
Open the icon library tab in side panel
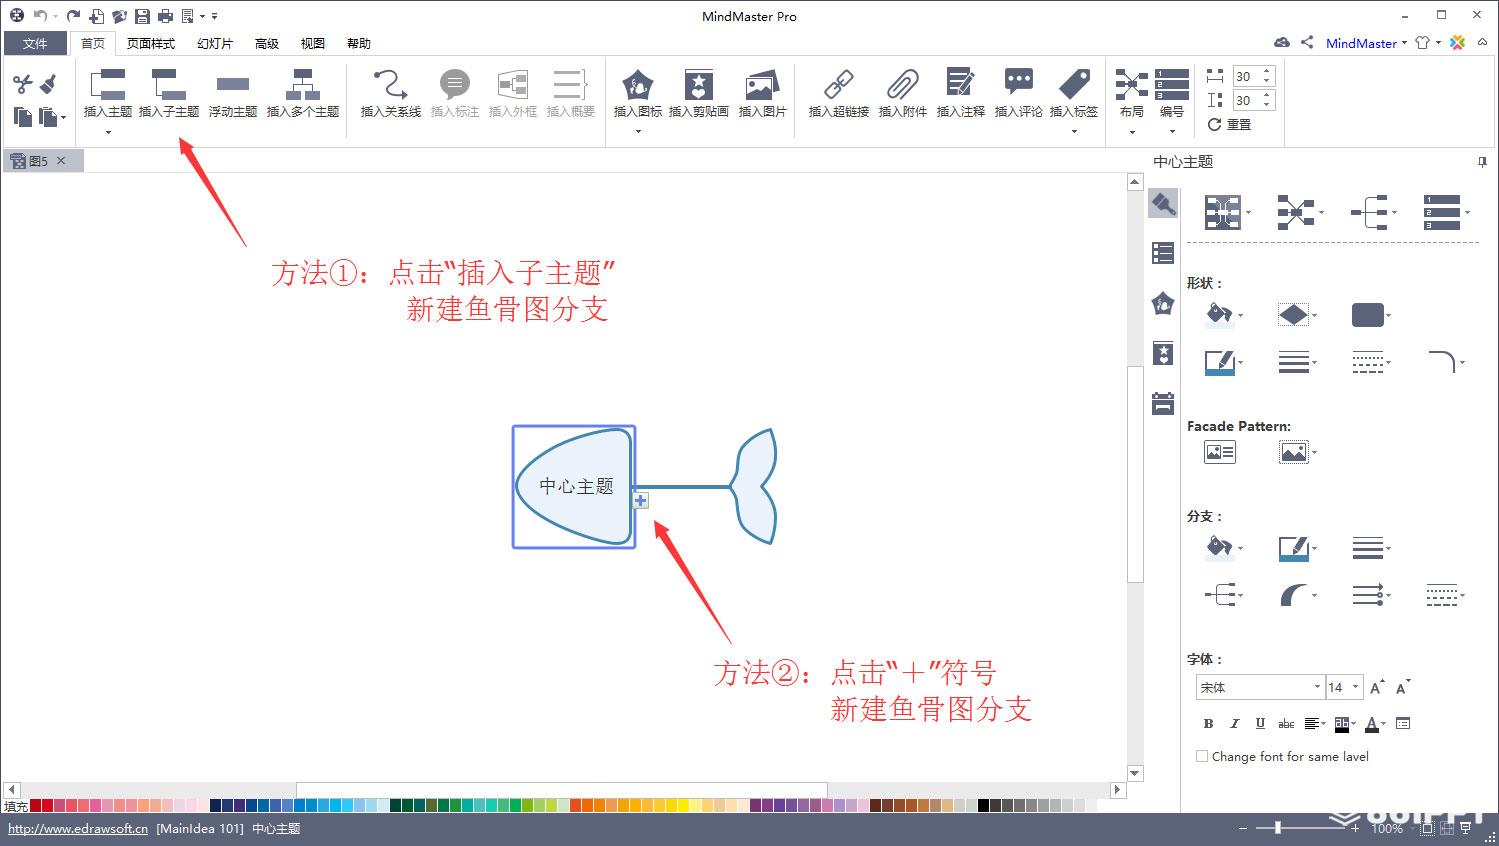1162,303
